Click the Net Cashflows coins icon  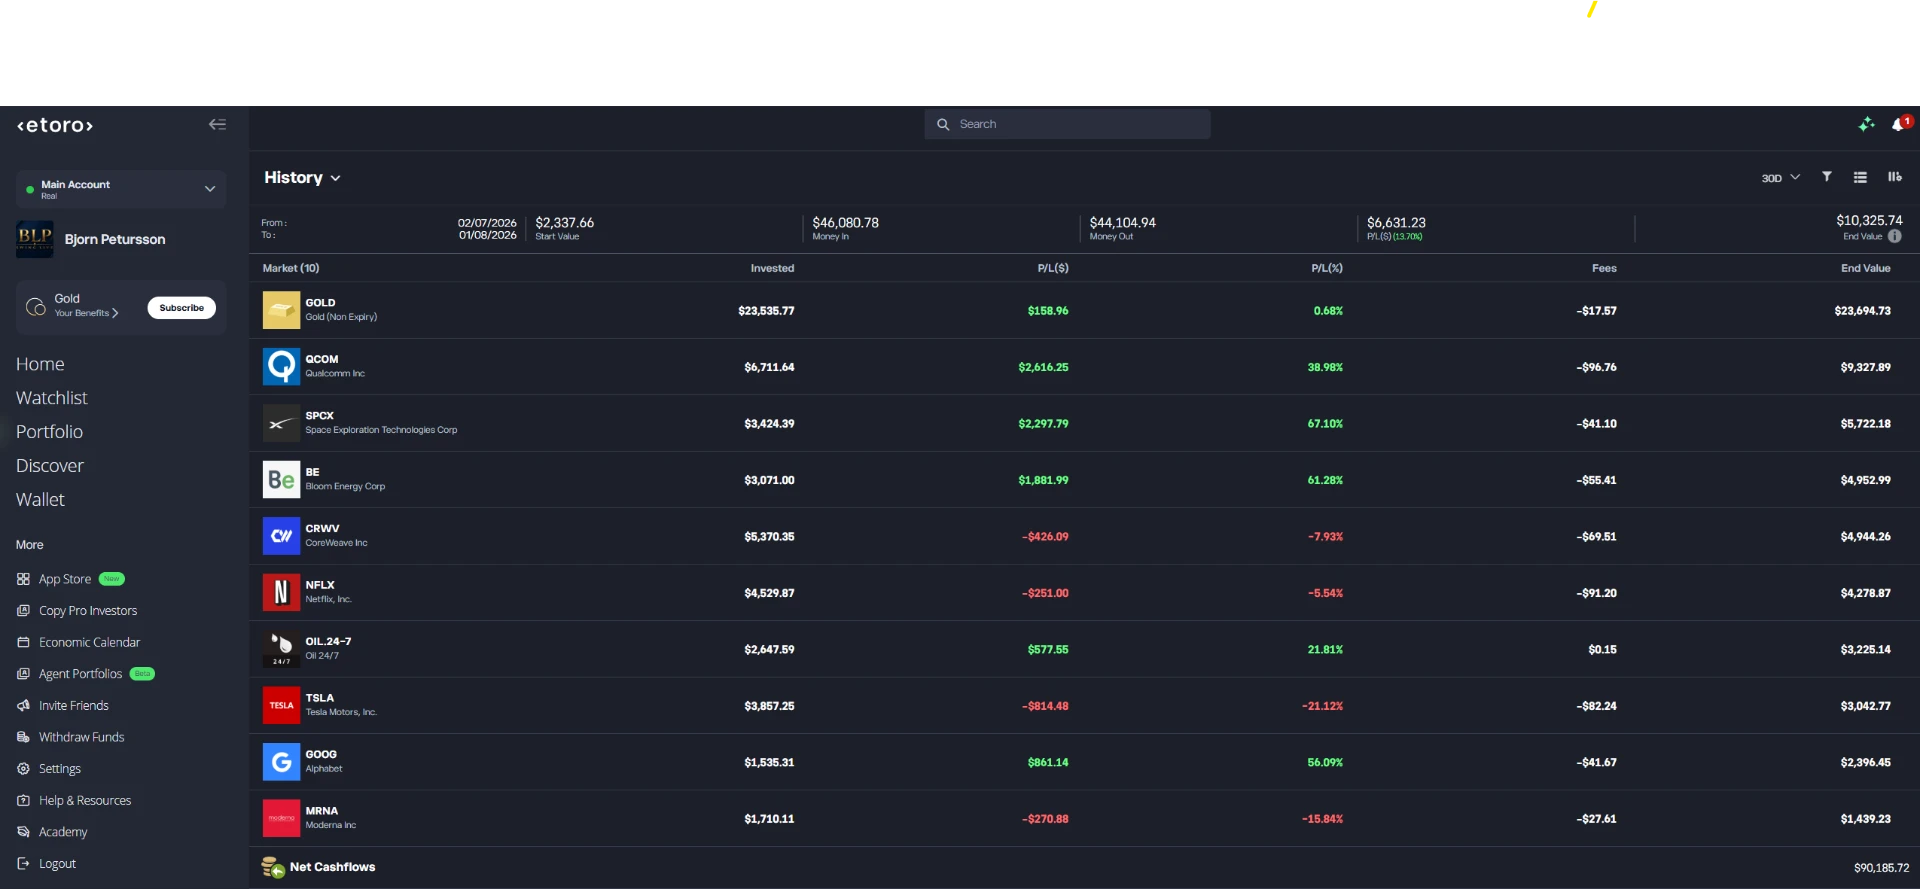pos(273,867)
